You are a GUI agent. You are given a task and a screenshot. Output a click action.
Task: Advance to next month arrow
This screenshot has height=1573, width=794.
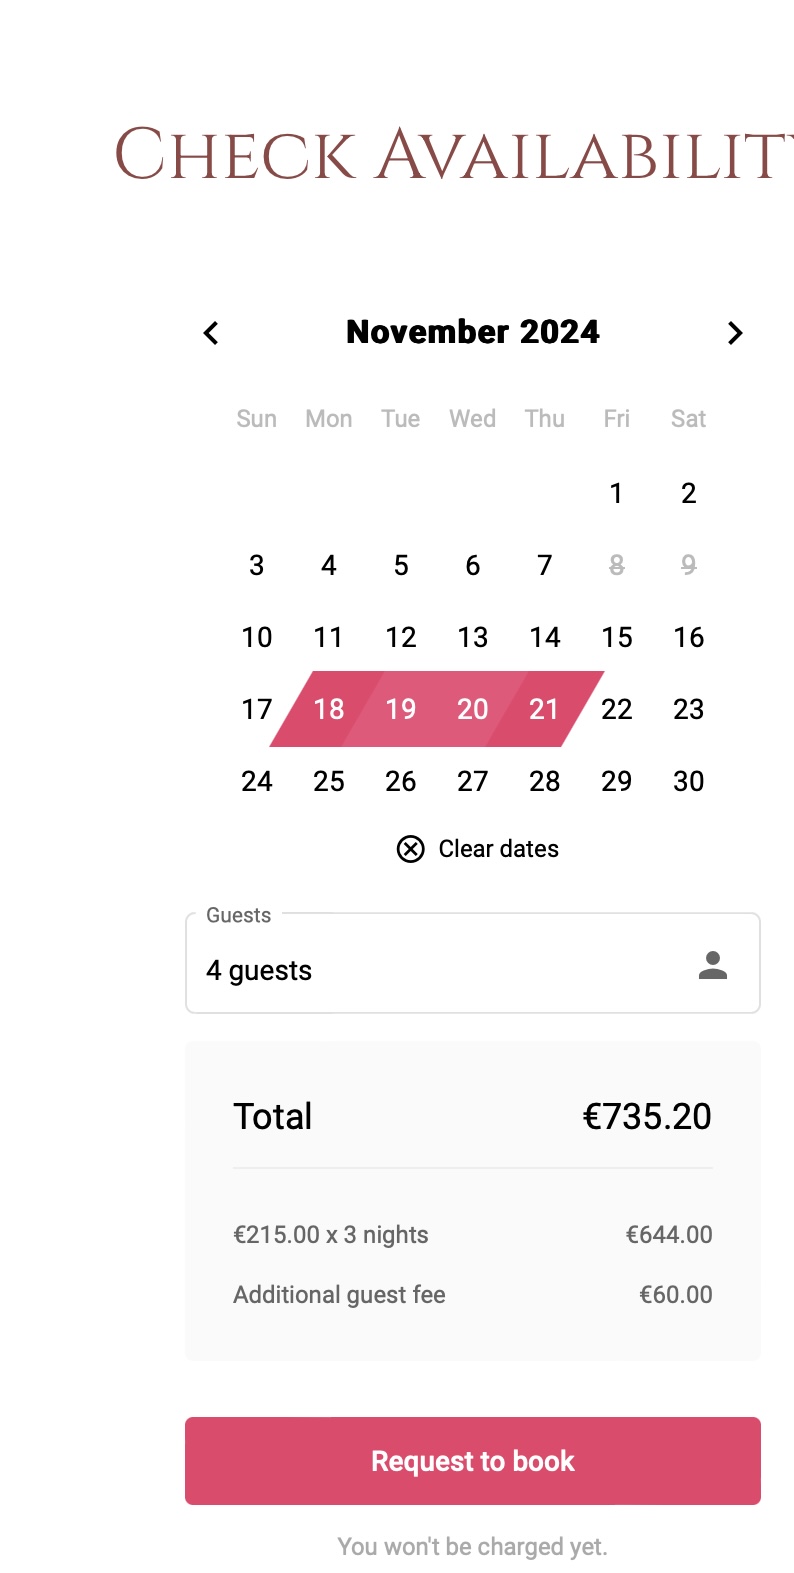[x=735, y=333]
